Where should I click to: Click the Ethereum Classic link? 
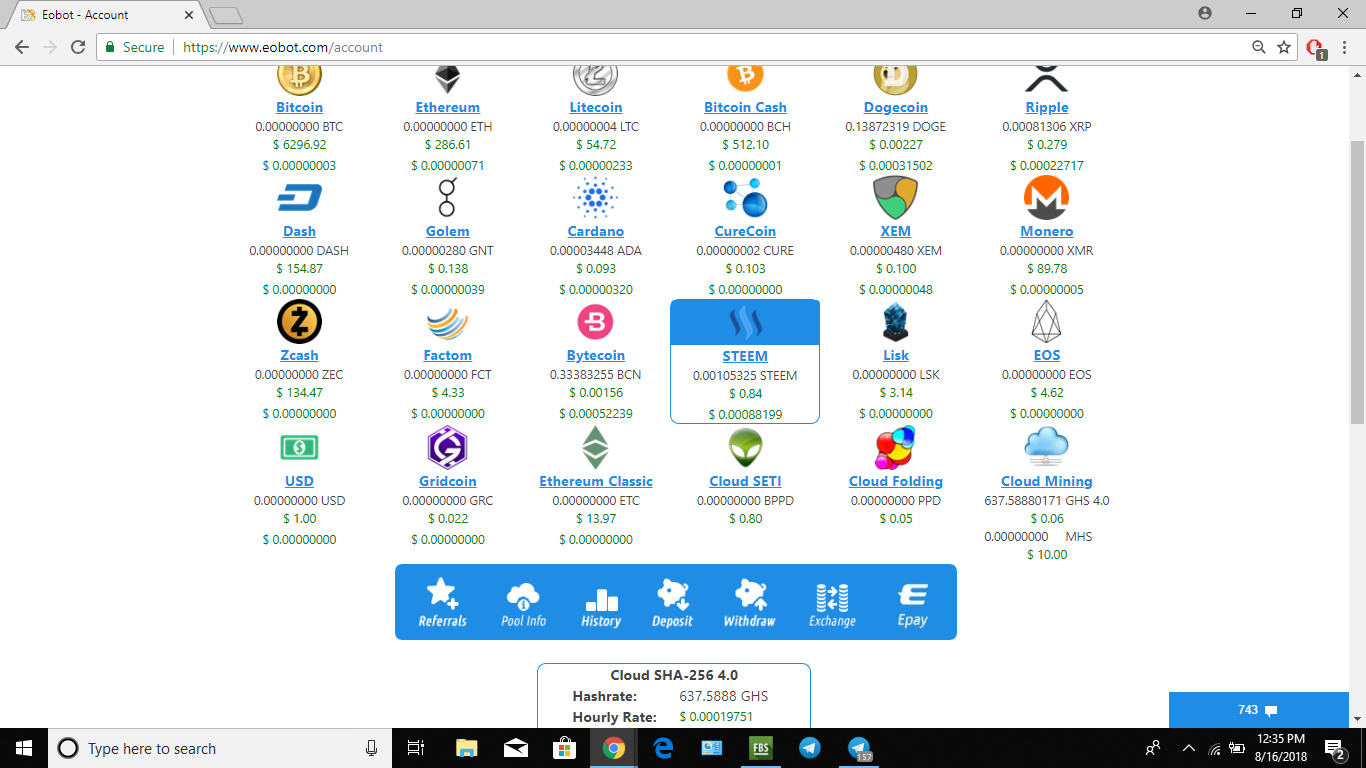(596, 481)
